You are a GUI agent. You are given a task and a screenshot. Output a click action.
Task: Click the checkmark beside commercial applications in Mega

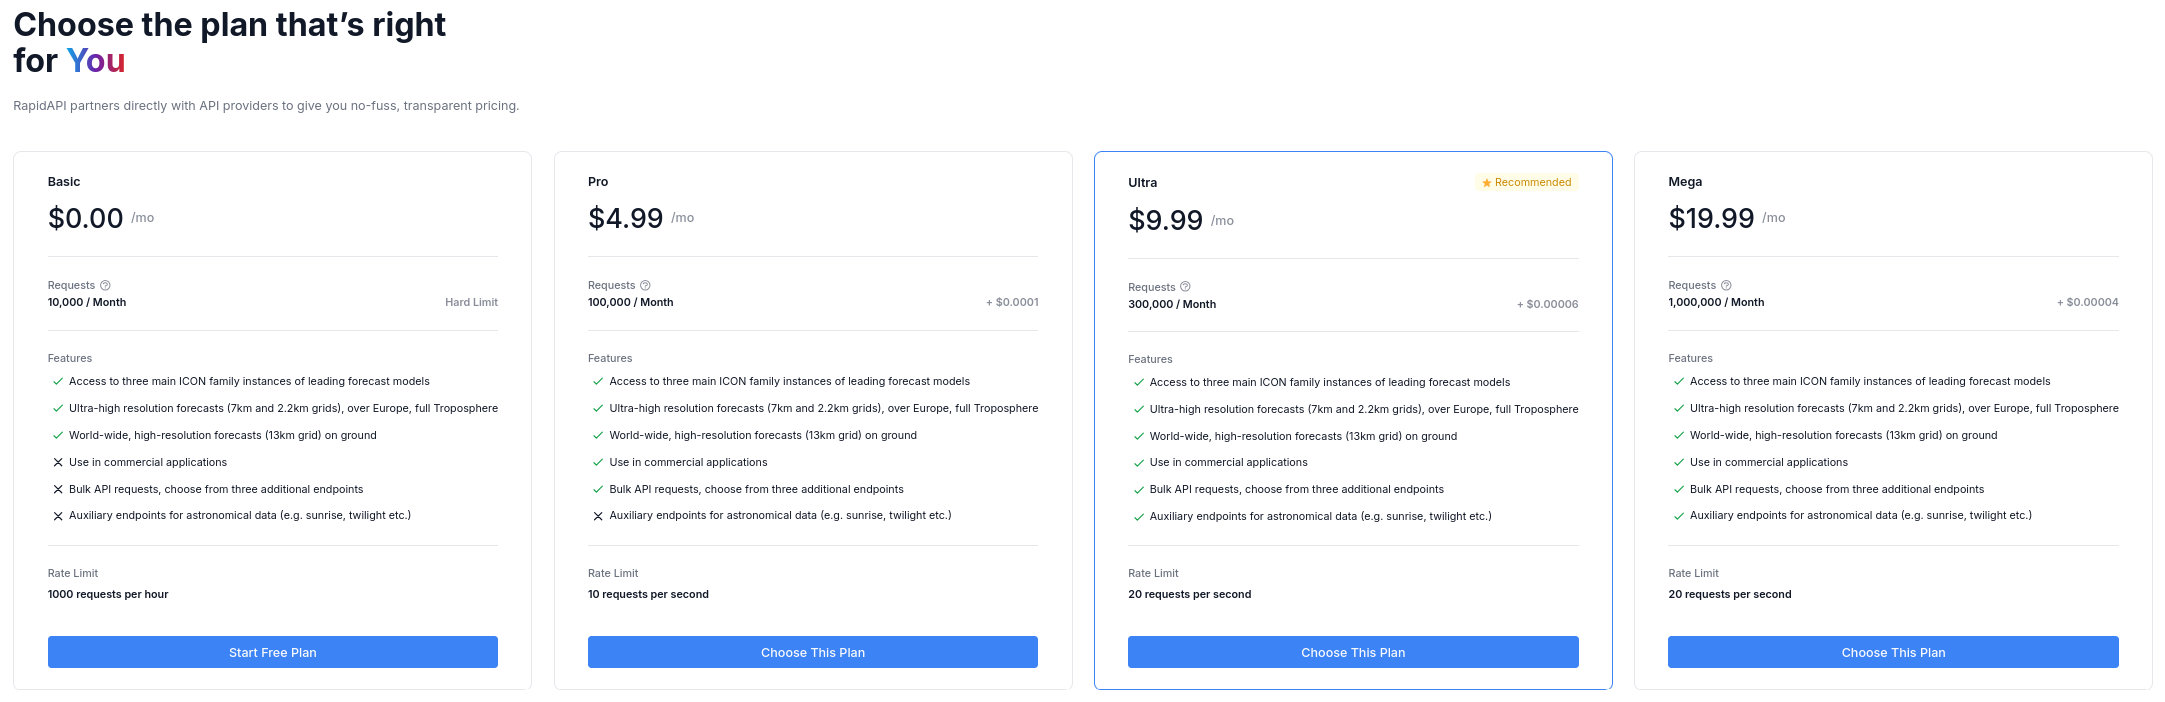point(1677,462)
